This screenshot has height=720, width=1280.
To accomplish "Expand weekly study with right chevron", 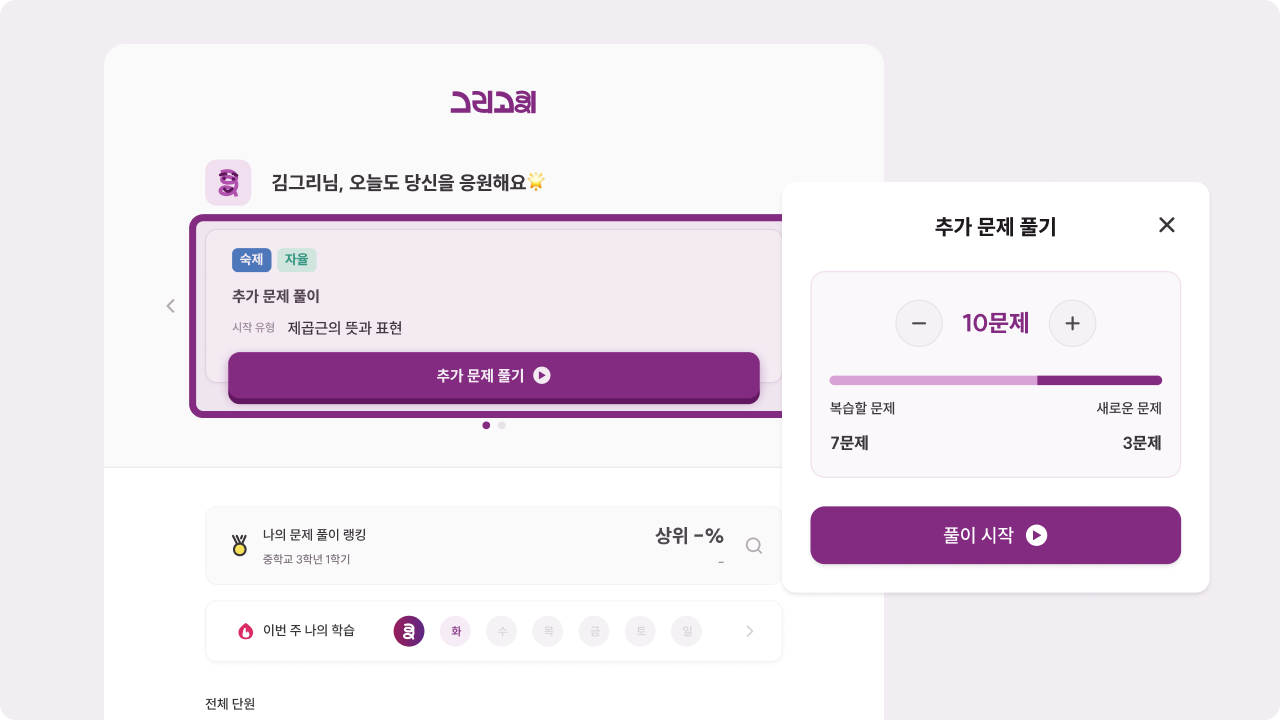I will (x=750, y=631).
